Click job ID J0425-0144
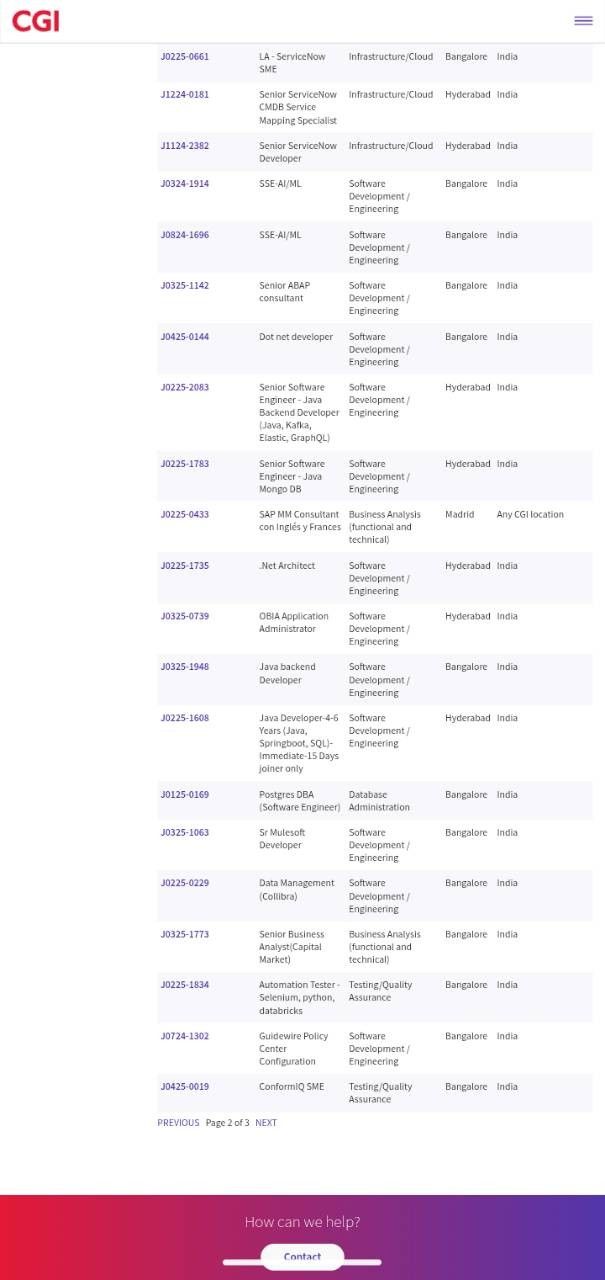The image size is (605, 1280). [x=185, y=337]
